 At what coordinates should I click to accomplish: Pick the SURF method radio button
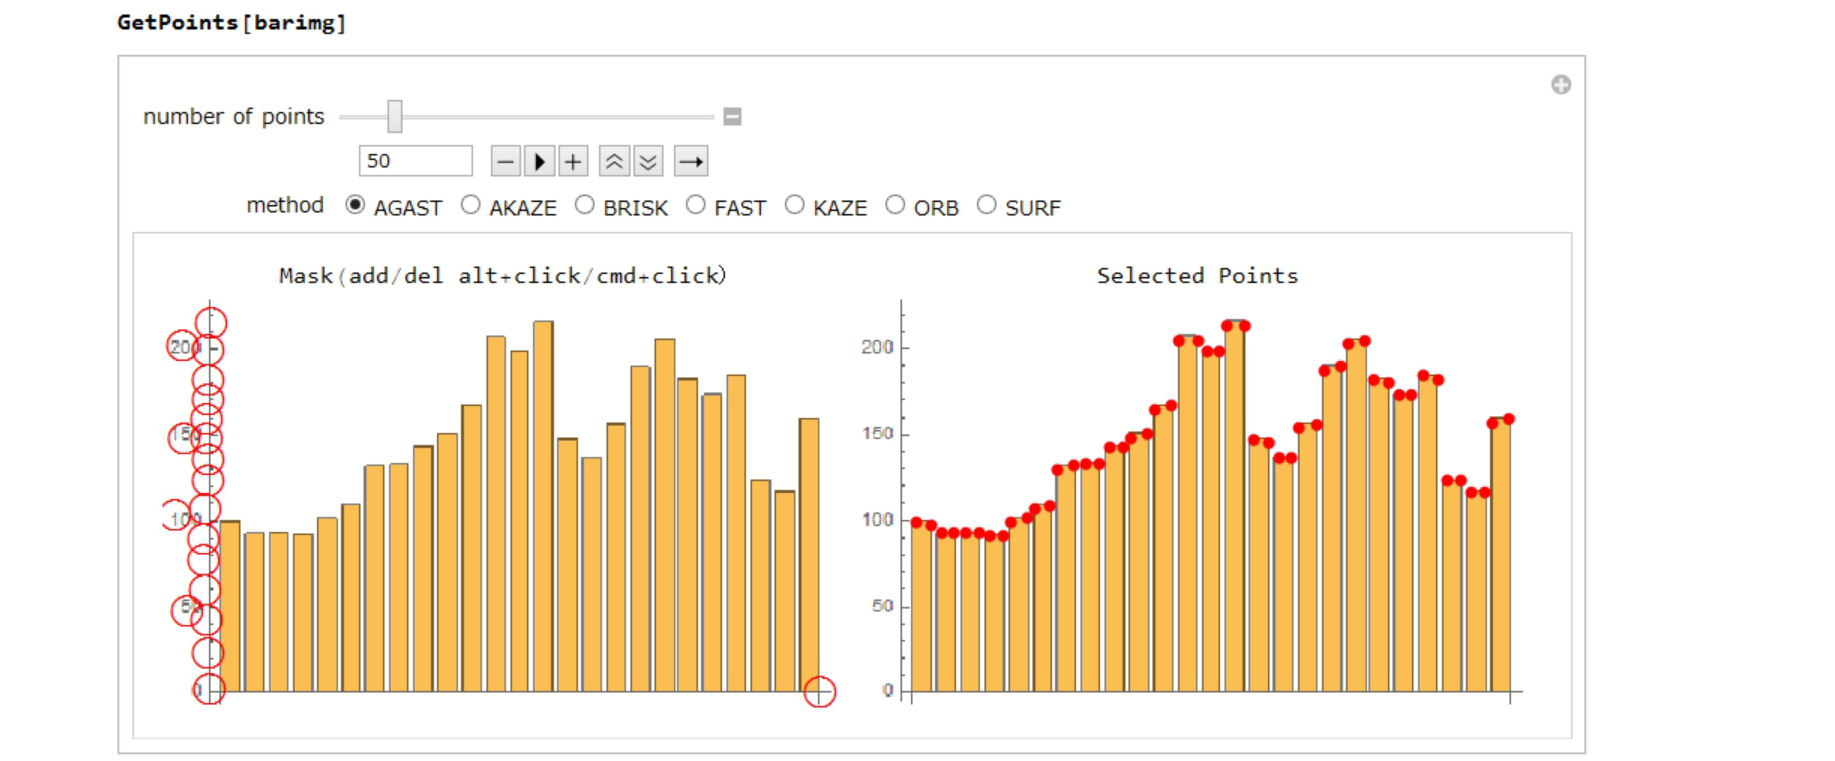987,205
